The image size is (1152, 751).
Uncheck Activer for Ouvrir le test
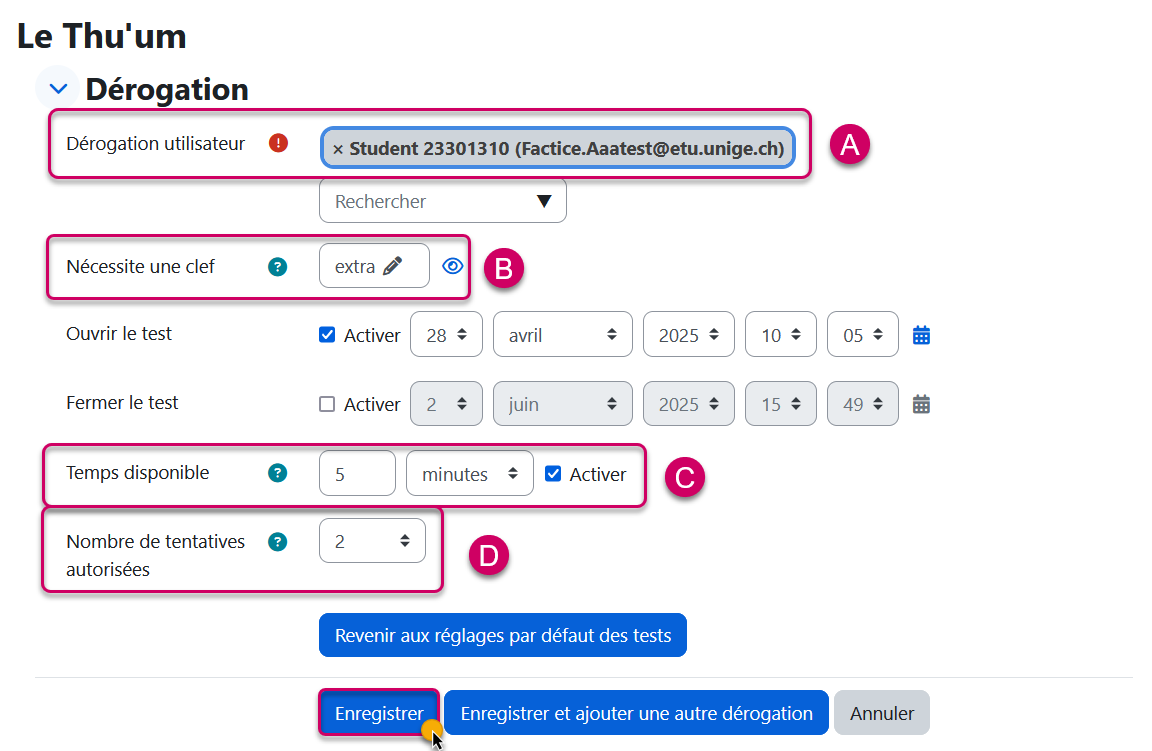(327, 335)
